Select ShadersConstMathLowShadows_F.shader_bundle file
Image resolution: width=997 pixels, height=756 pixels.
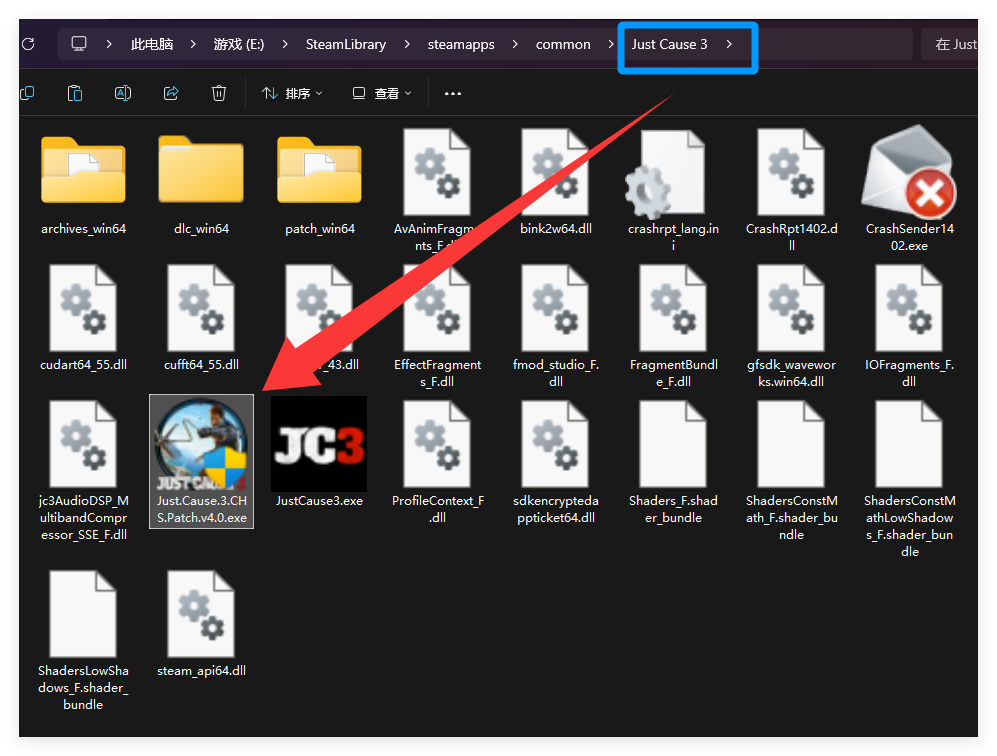pos(909,479)
